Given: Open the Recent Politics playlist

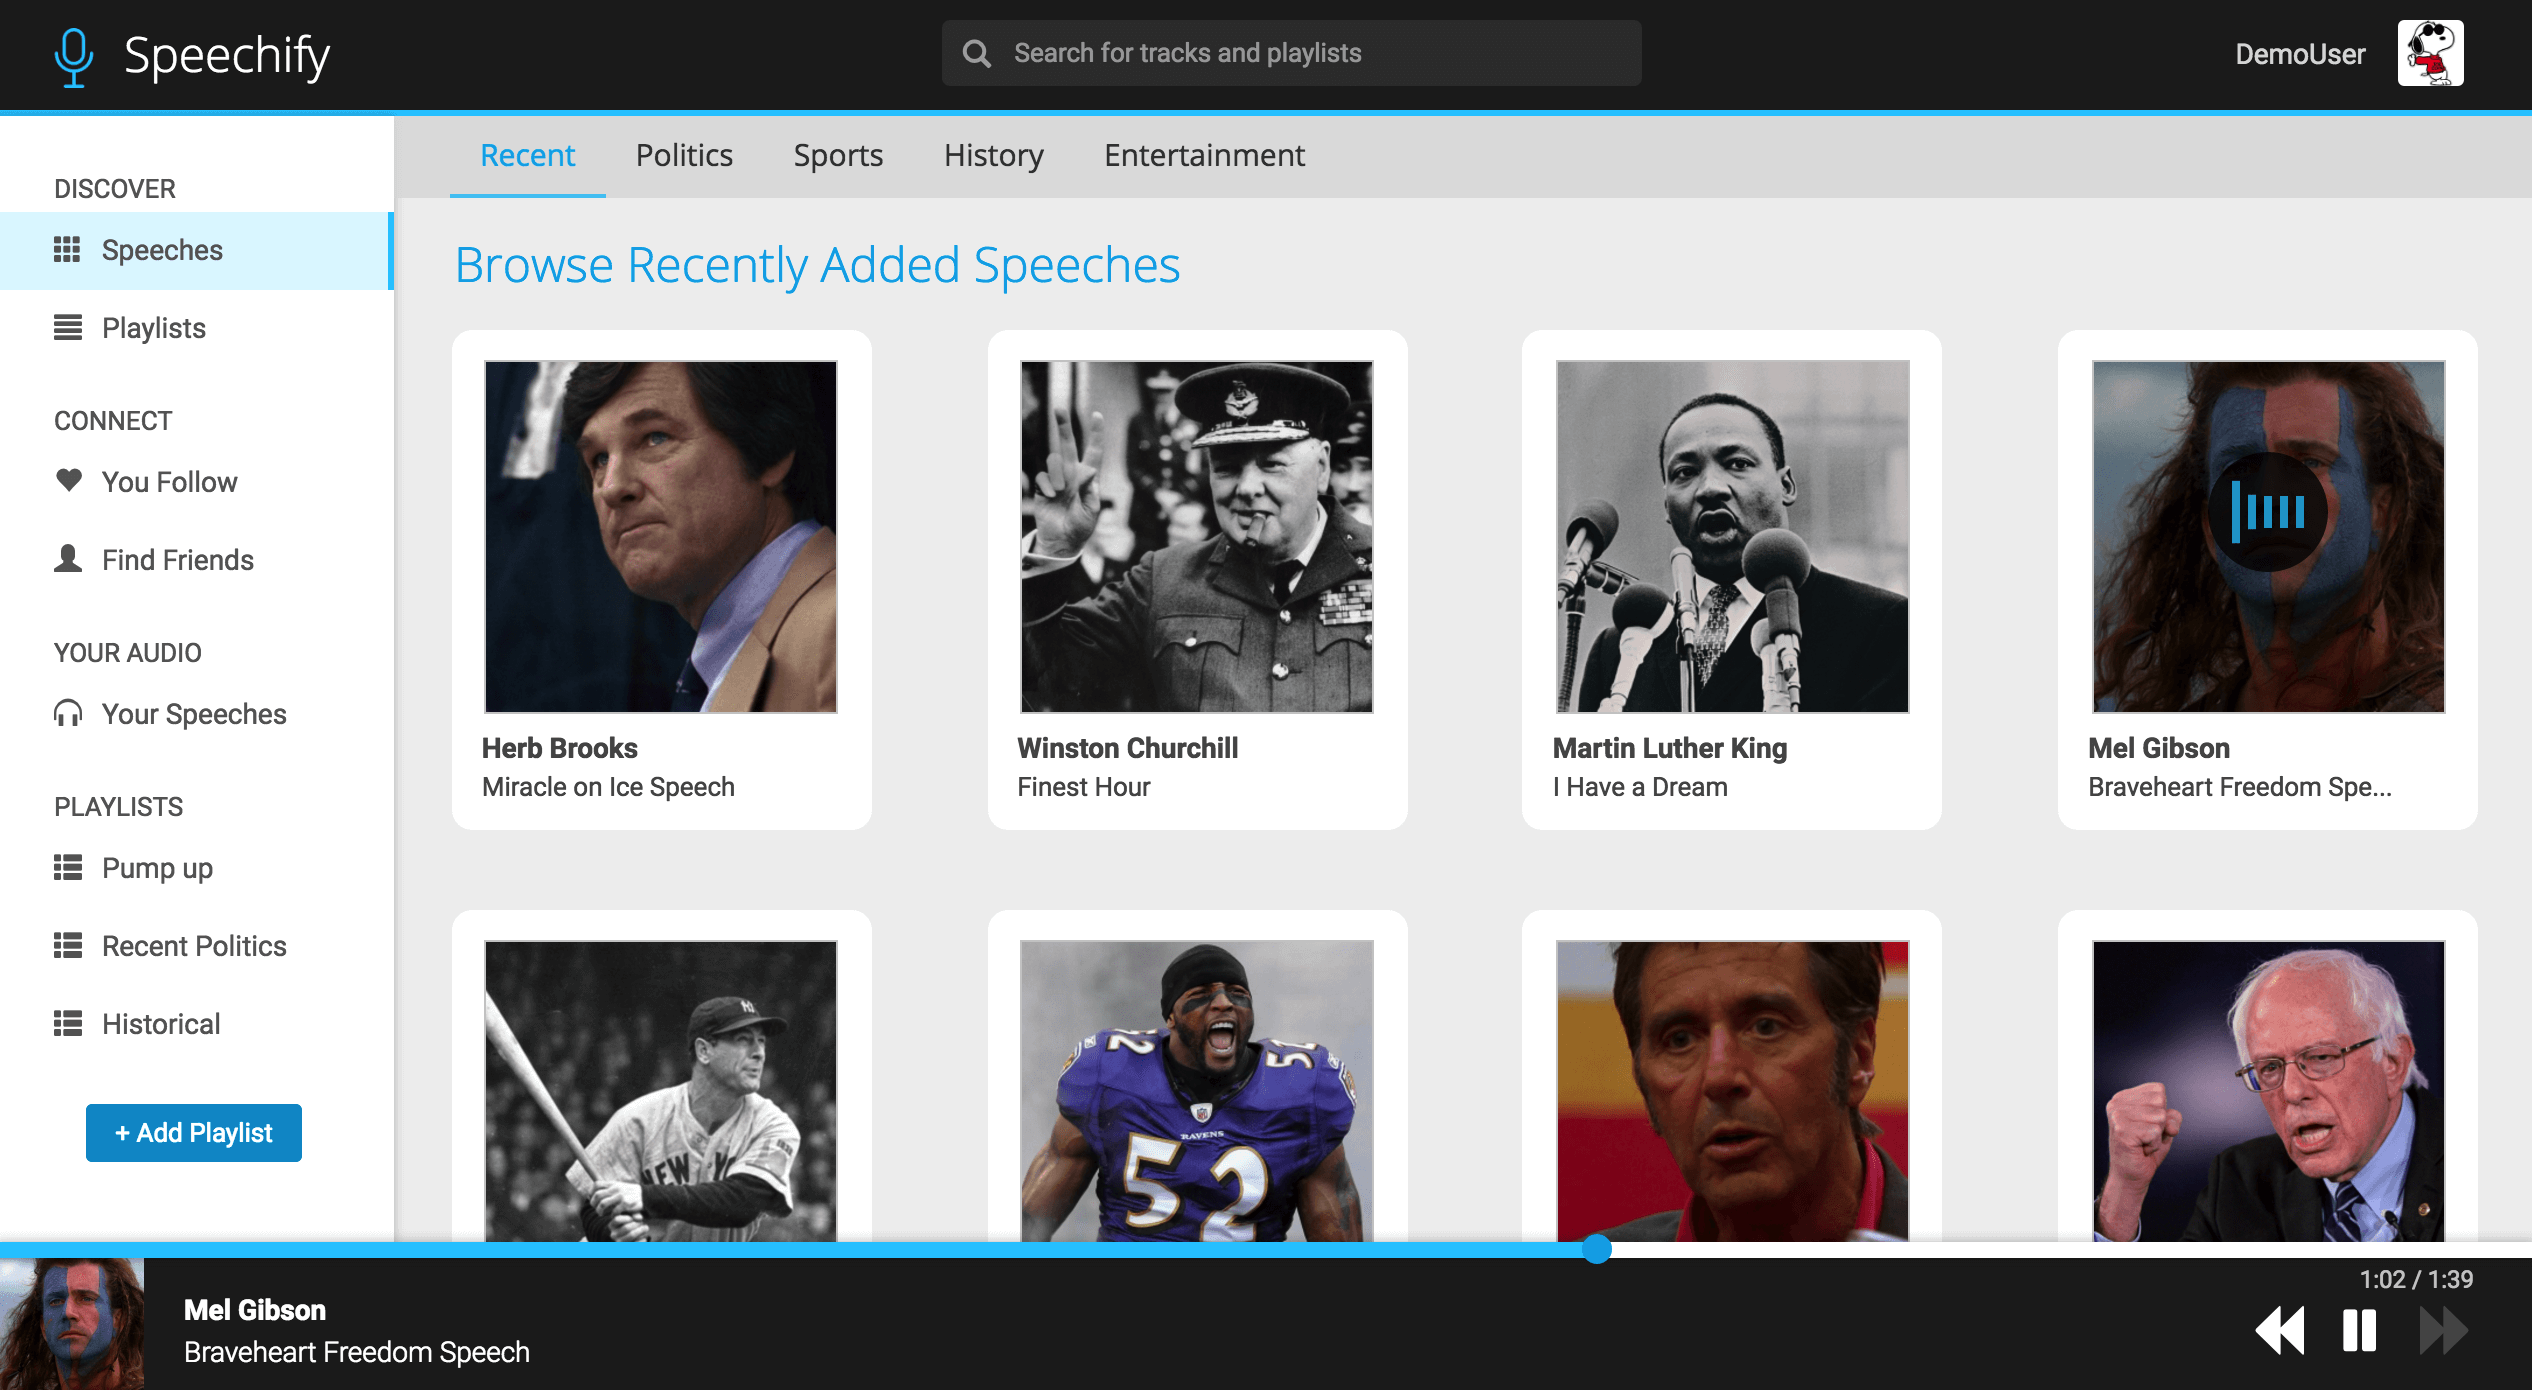Looking at the screenshot, I should (x=193, y=946).
